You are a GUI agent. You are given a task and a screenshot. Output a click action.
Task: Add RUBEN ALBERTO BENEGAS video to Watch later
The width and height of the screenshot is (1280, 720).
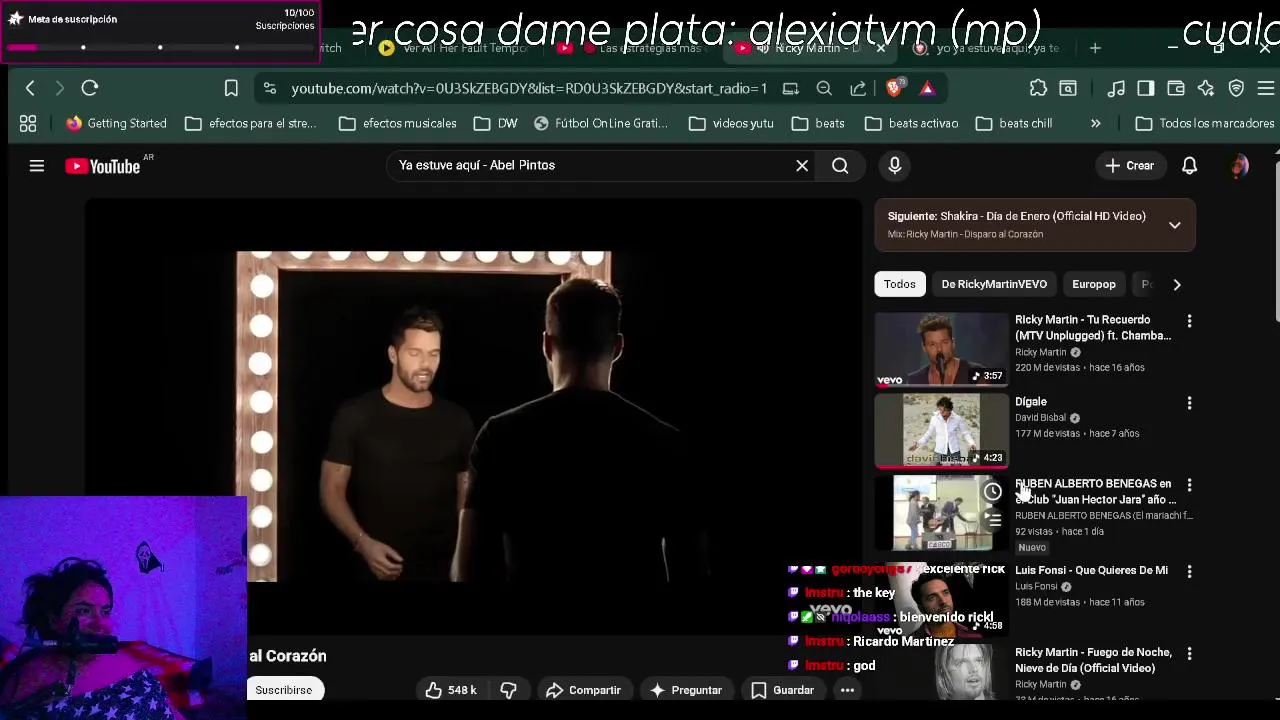(992, 492)
